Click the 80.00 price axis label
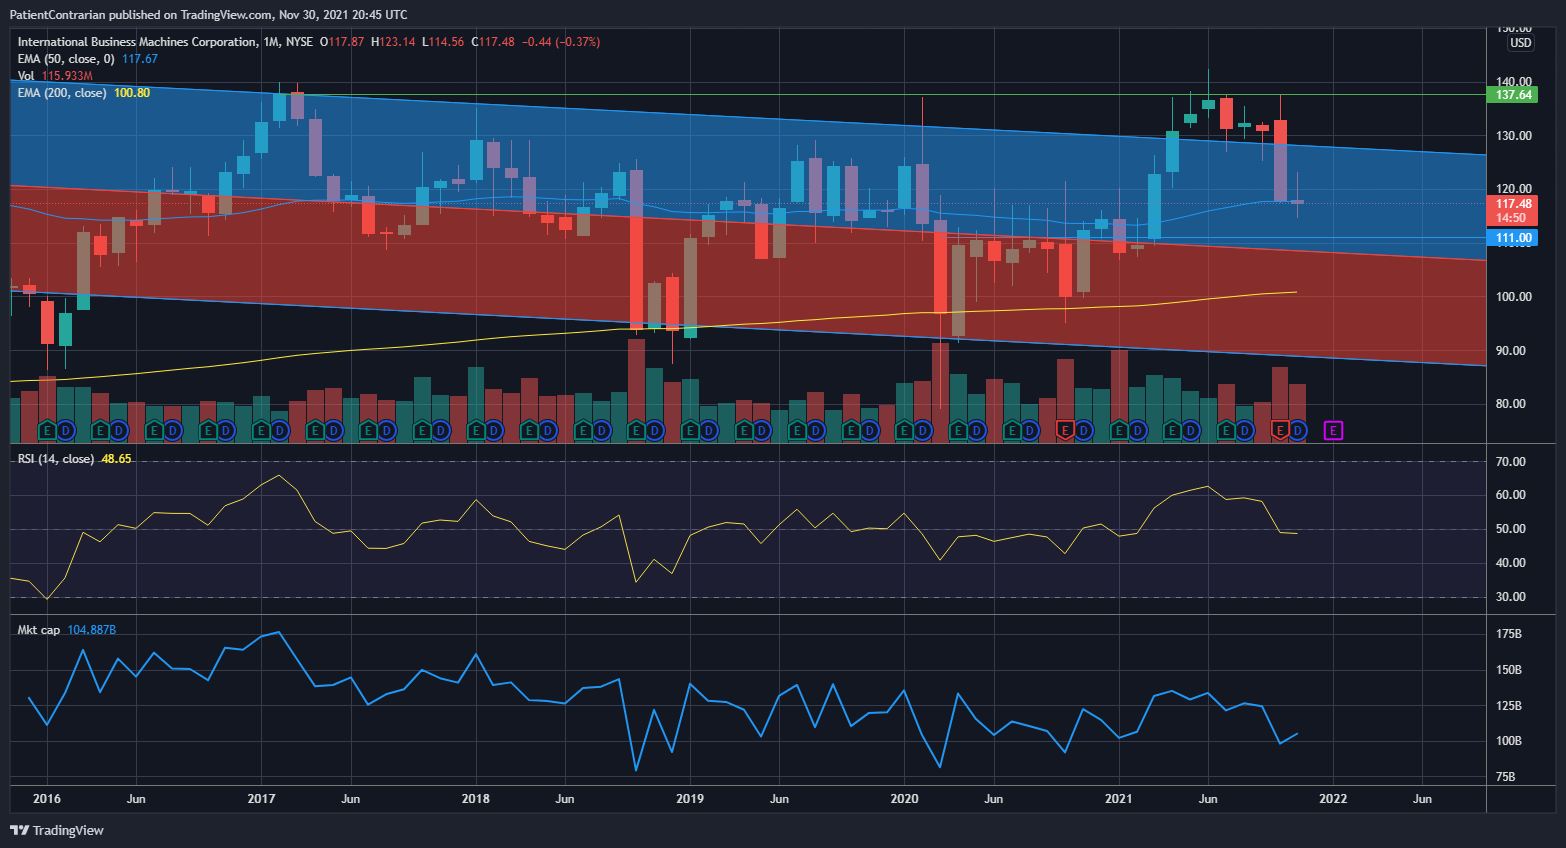 coord(1513,404)
